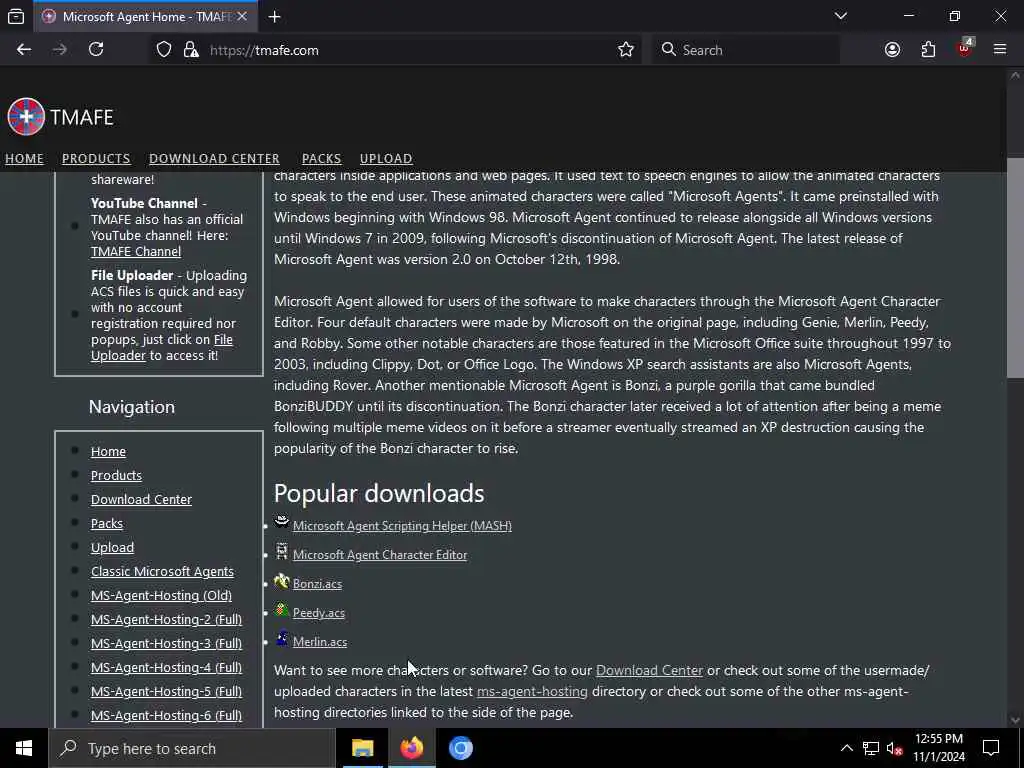The height and width of the screenshot is (768, 1024).
Task: Click the Packs link in Navigation
Action: [106, 524]
